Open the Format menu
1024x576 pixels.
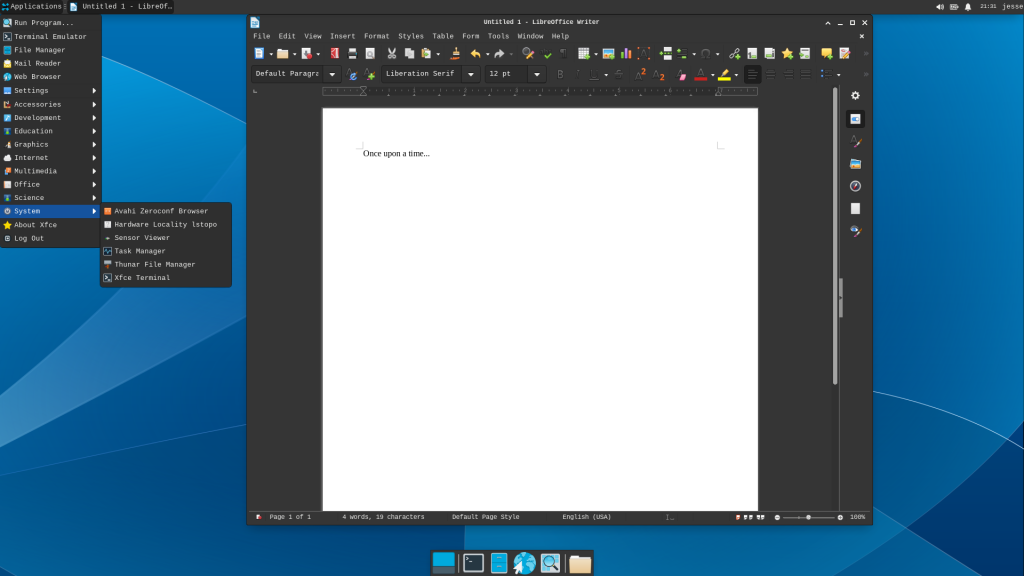(x=376, y=36)
